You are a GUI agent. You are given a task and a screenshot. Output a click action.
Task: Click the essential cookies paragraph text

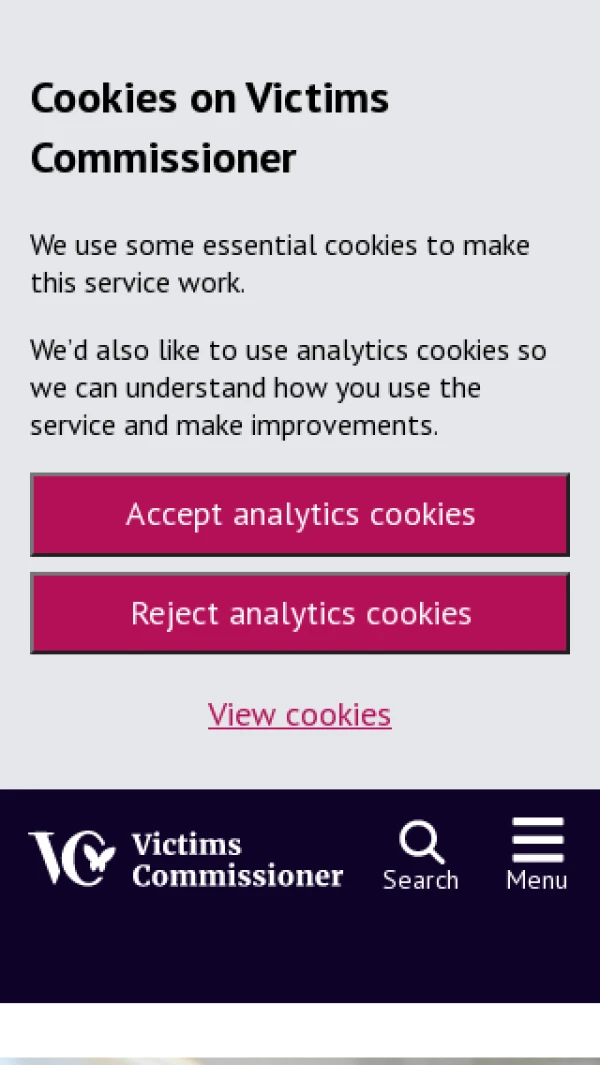pyautogui.click(x=280, y=264)
